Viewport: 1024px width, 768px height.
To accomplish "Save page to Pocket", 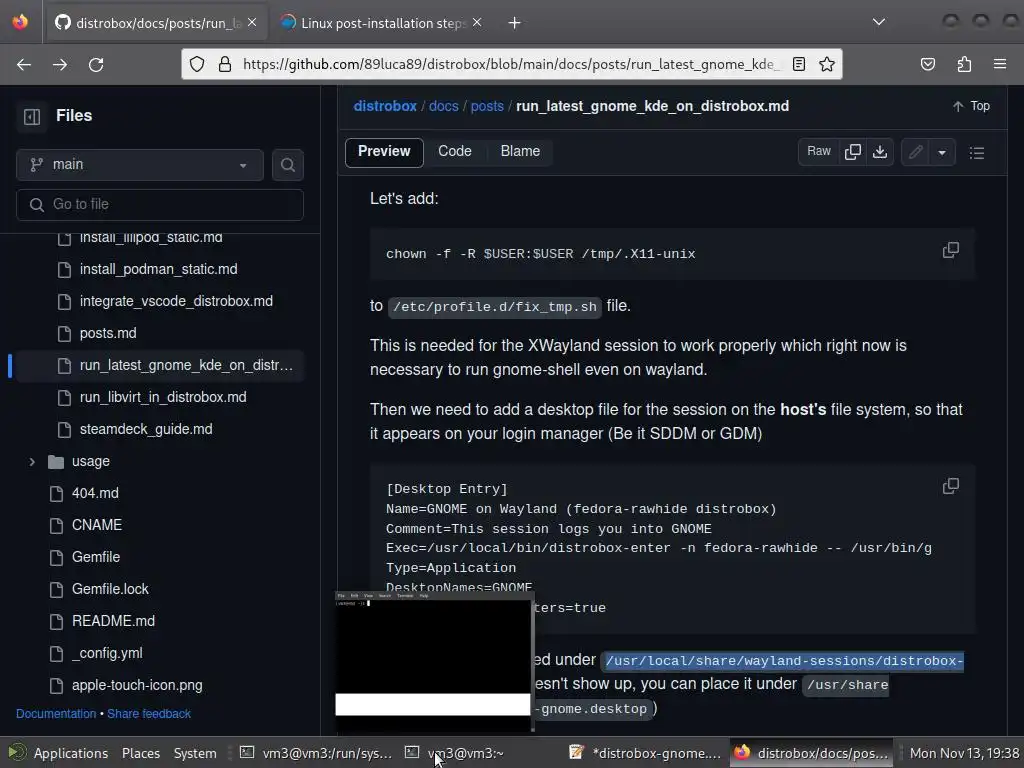I will point(928,64).
